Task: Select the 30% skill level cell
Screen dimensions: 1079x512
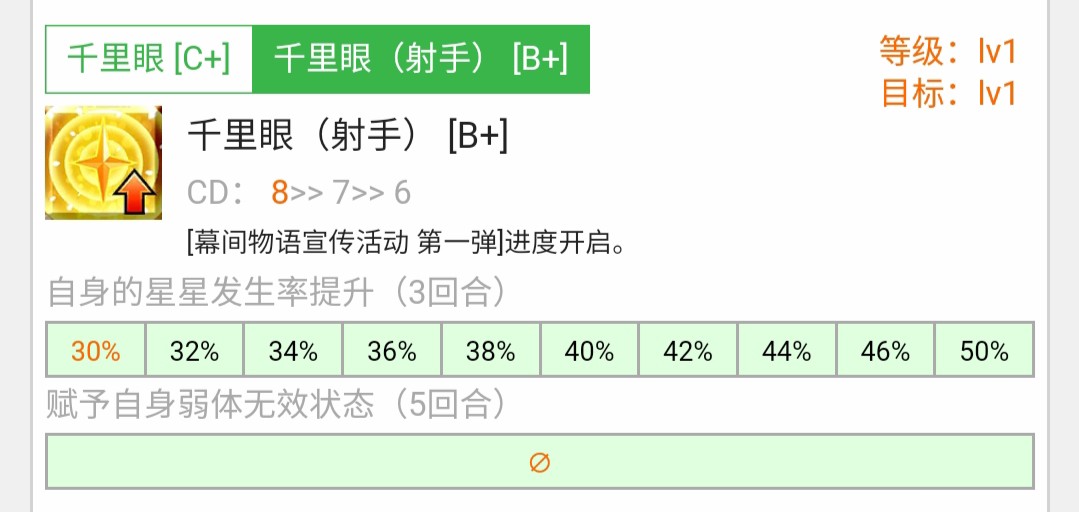Action: 96,351
